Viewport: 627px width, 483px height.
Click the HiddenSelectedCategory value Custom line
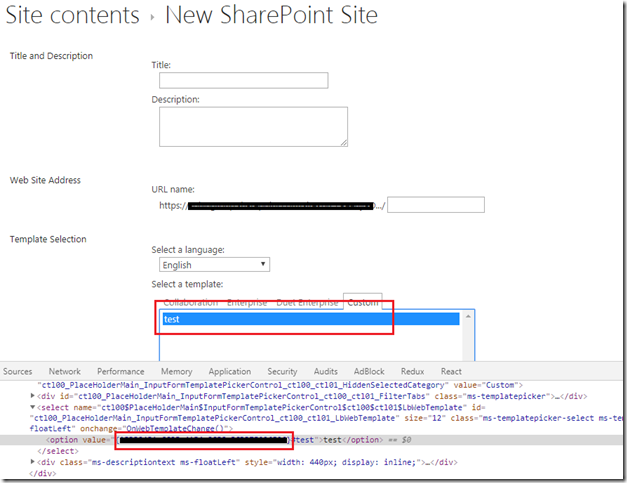click(x=280, y=385)
